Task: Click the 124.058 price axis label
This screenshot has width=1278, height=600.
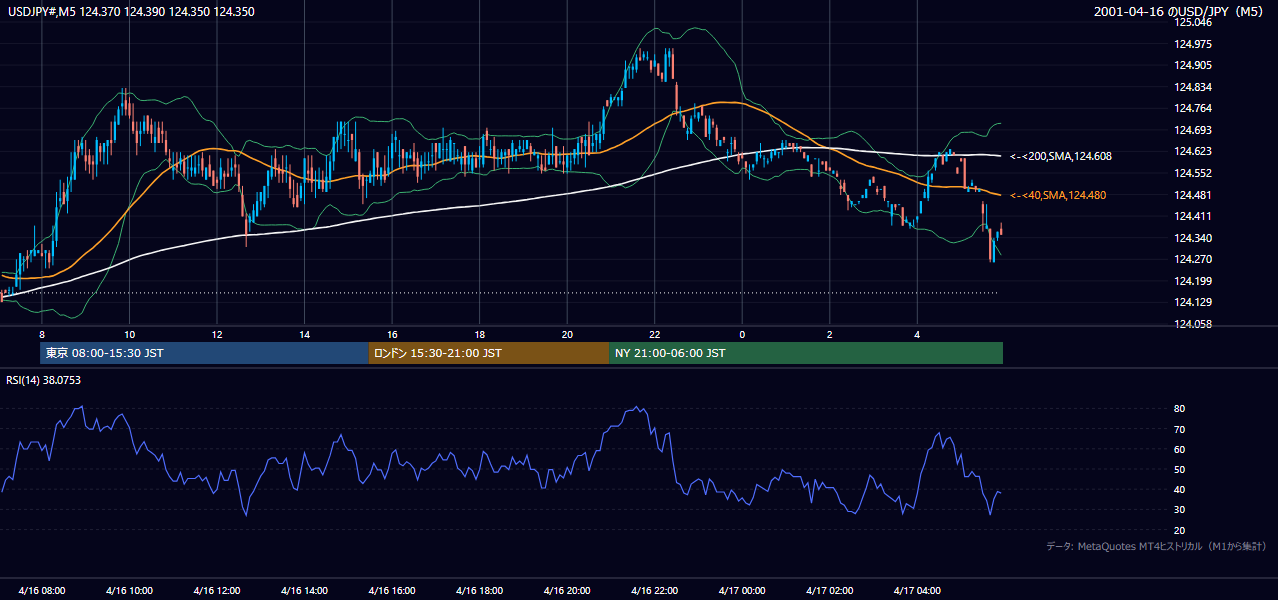Action: 1192,324
